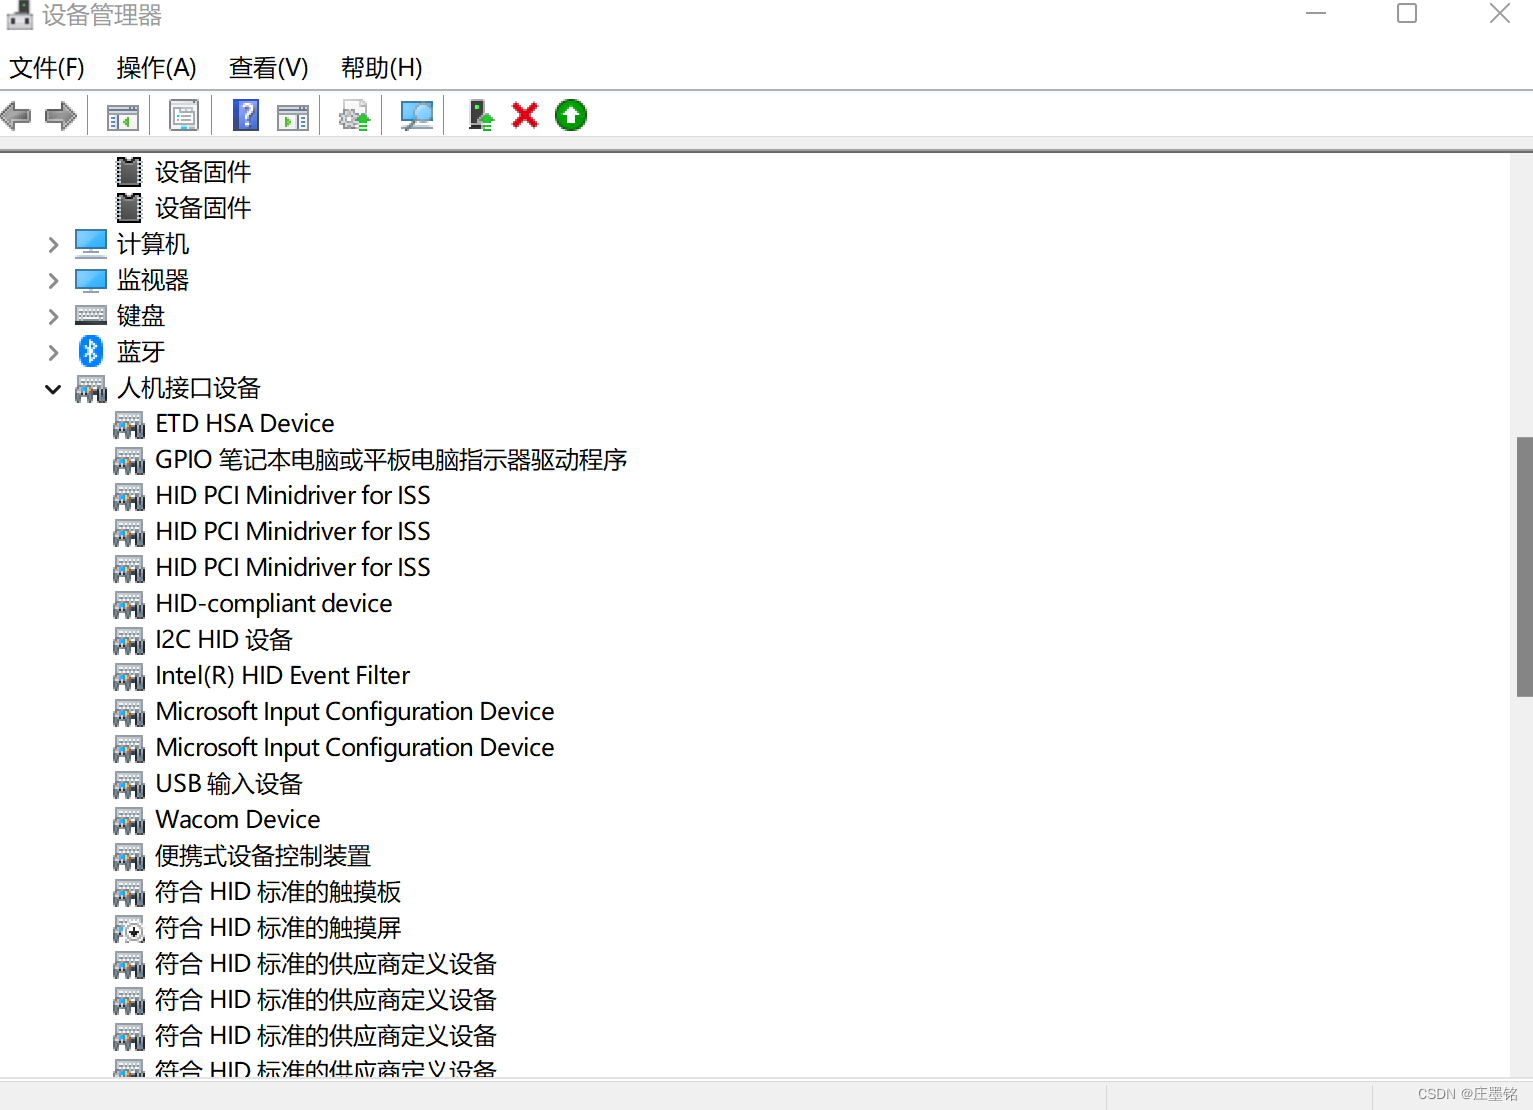Select I2C HID 设备 entry
1533x1110 pixels.
(x=224, y=640)
